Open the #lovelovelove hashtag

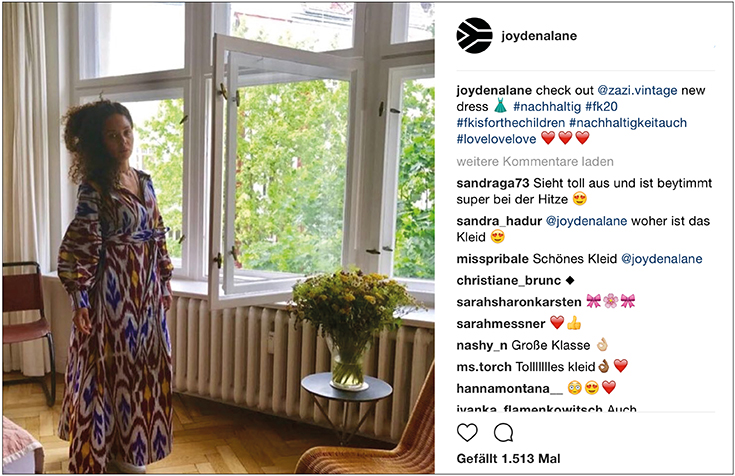(x=496, y=139)
